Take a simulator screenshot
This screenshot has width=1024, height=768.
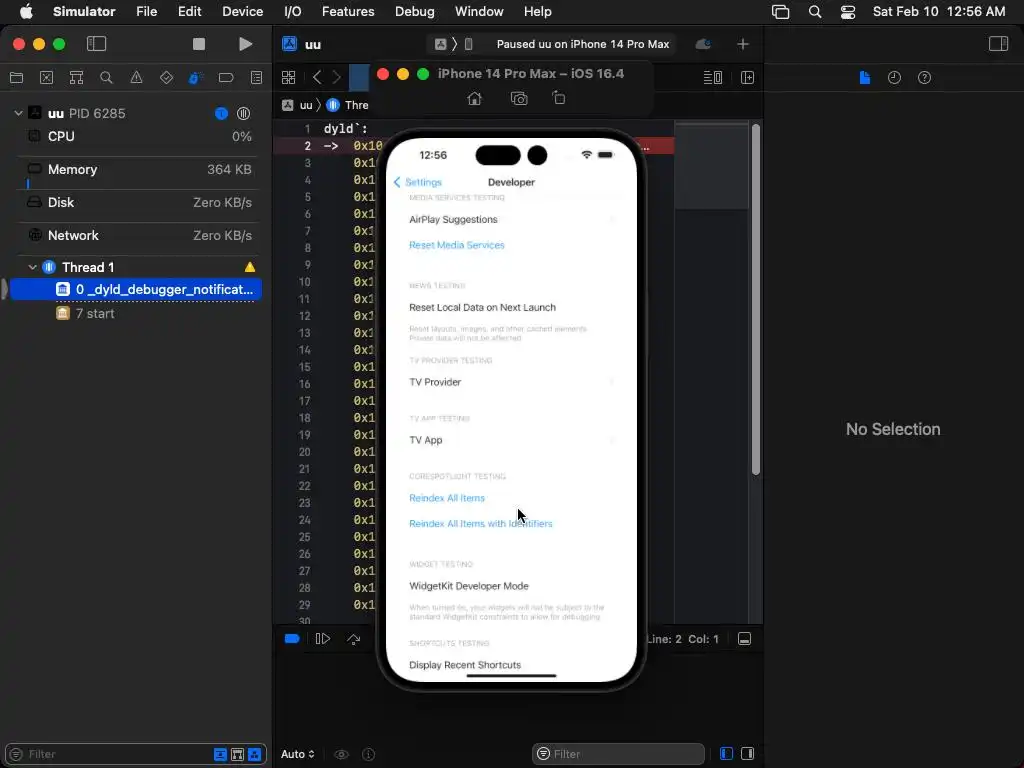519,99
